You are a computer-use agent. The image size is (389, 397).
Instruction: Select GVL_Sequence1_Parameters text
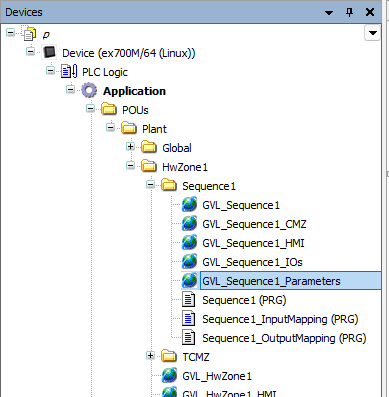coord(271,281)
